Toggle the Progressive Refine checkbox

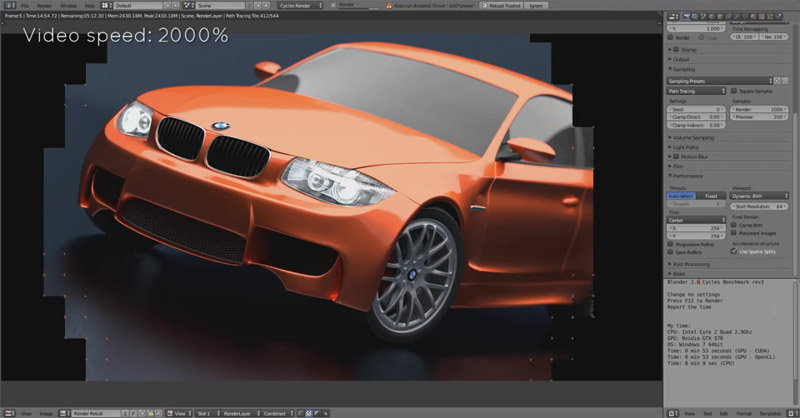[x=672, y=244]
